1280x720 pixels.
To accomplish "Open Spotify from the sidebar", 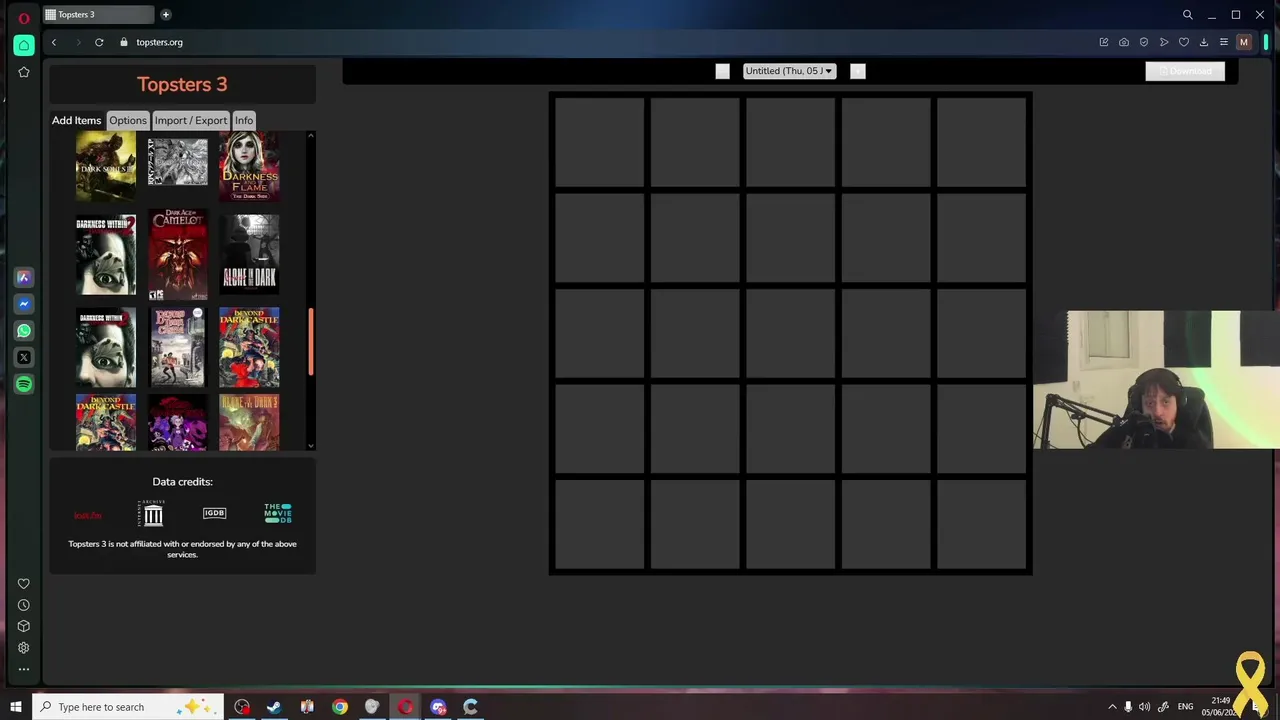I will pos(24,384).
